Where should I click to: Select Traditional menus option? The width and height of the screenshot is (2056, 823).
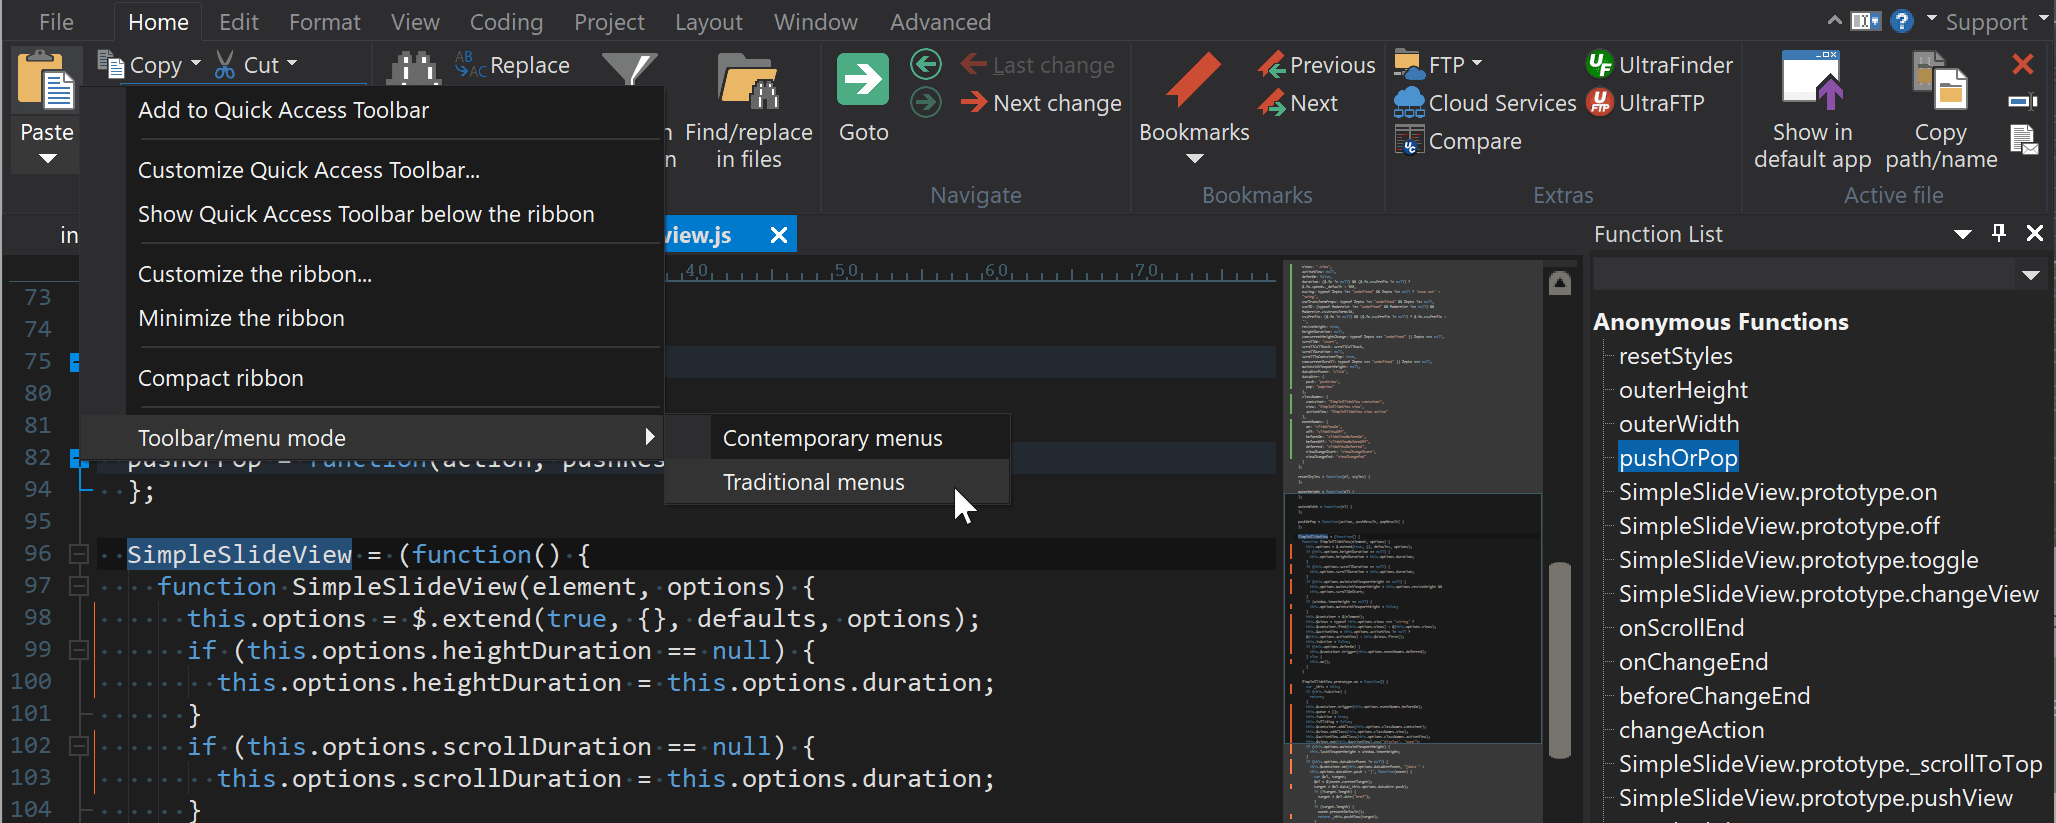click(x=814, y=482)
